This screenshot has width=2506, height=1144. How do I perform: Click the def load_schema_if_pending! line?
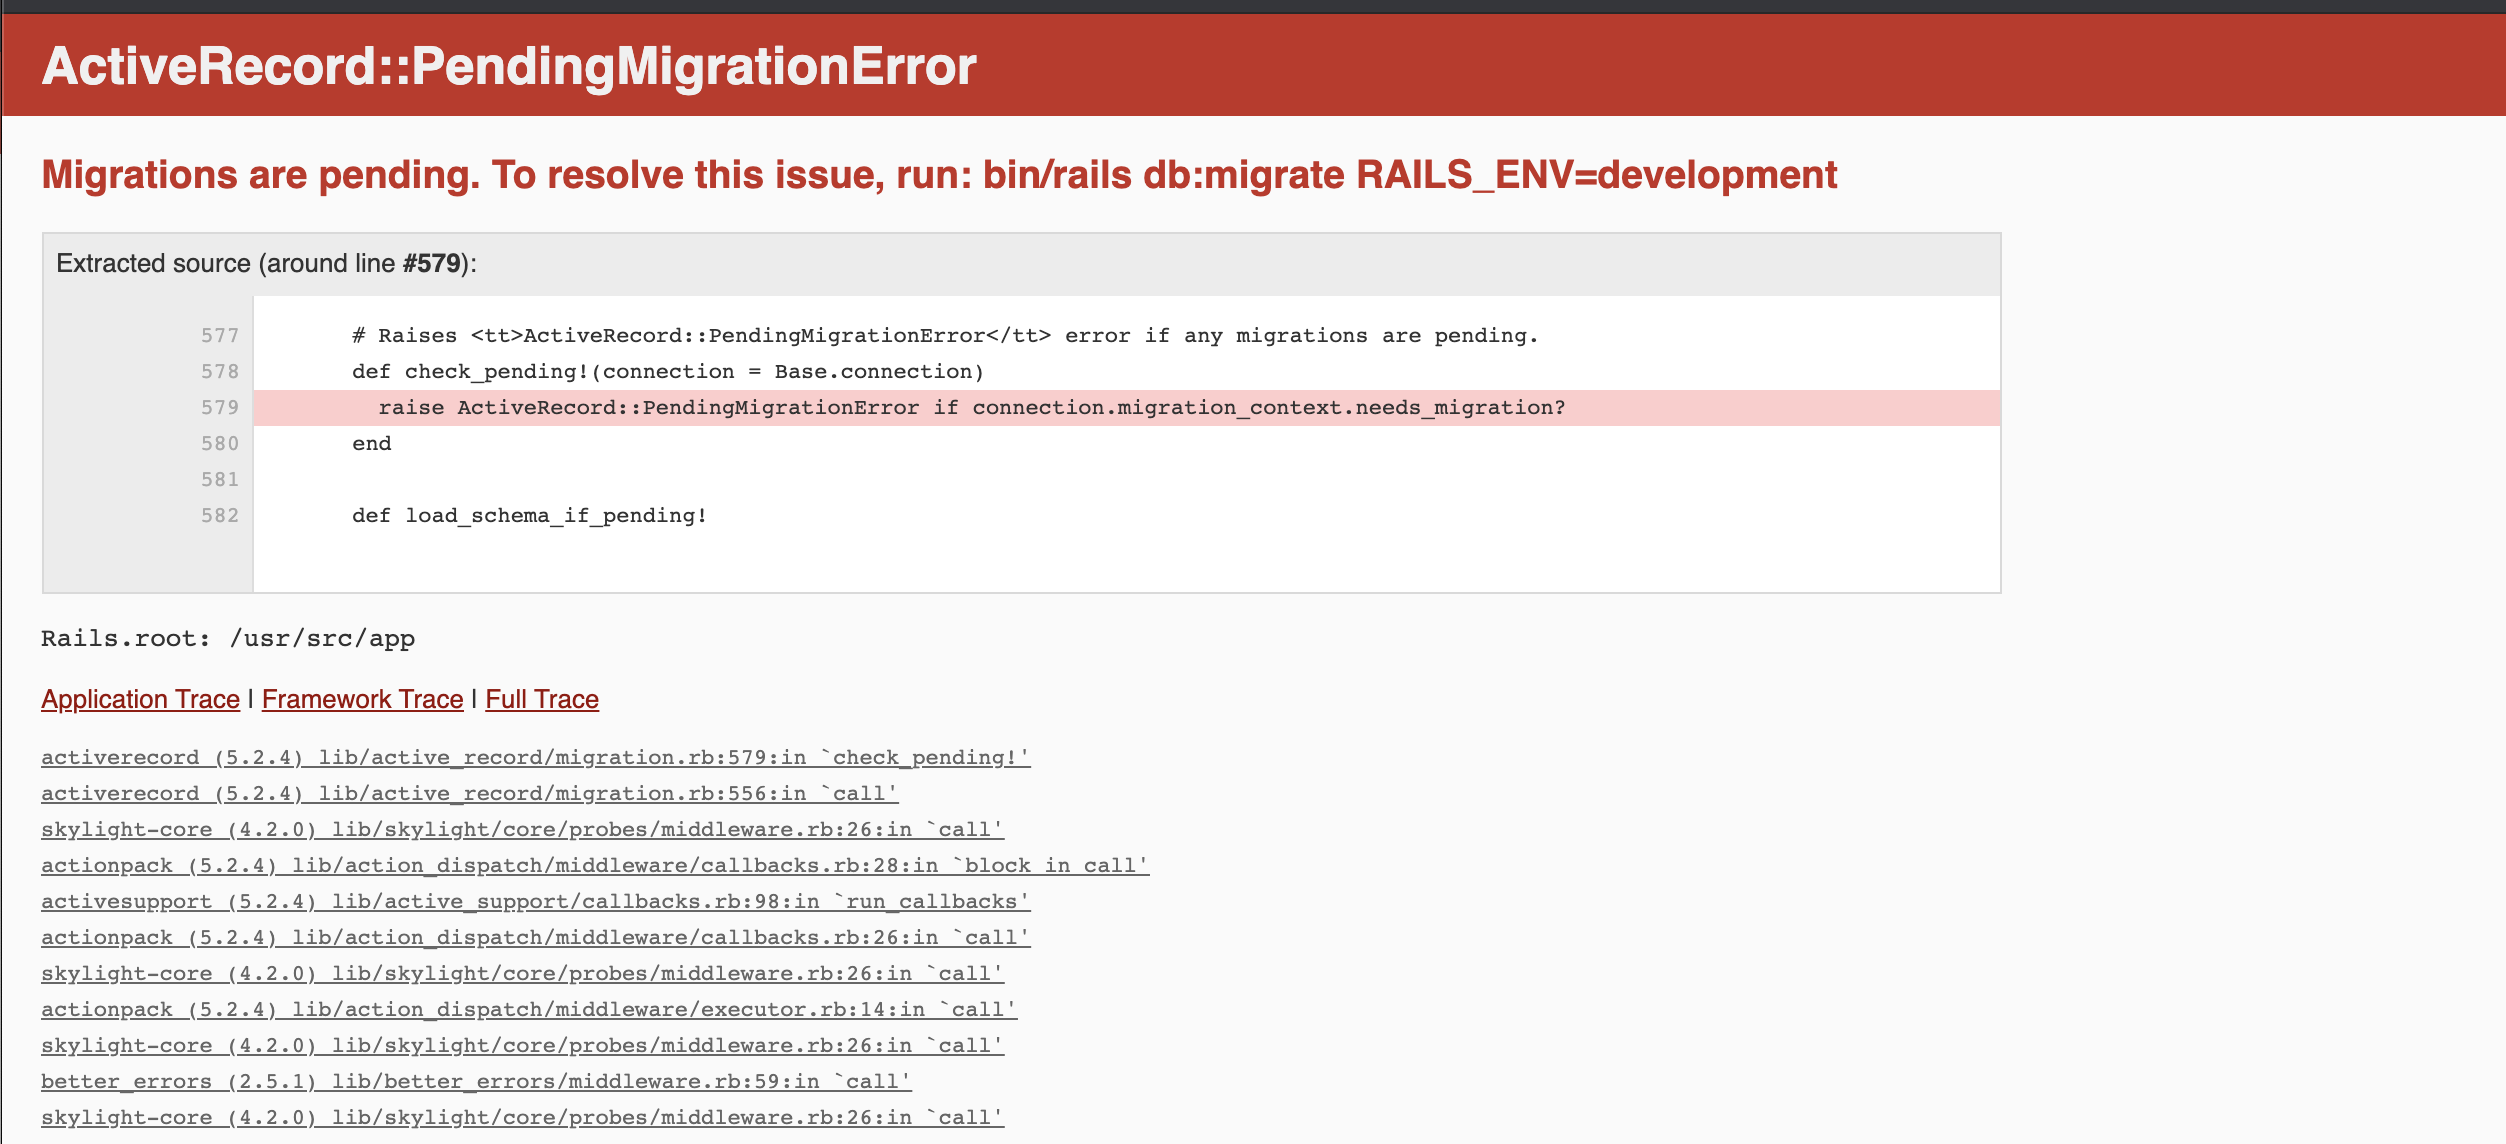coord(528,515)
